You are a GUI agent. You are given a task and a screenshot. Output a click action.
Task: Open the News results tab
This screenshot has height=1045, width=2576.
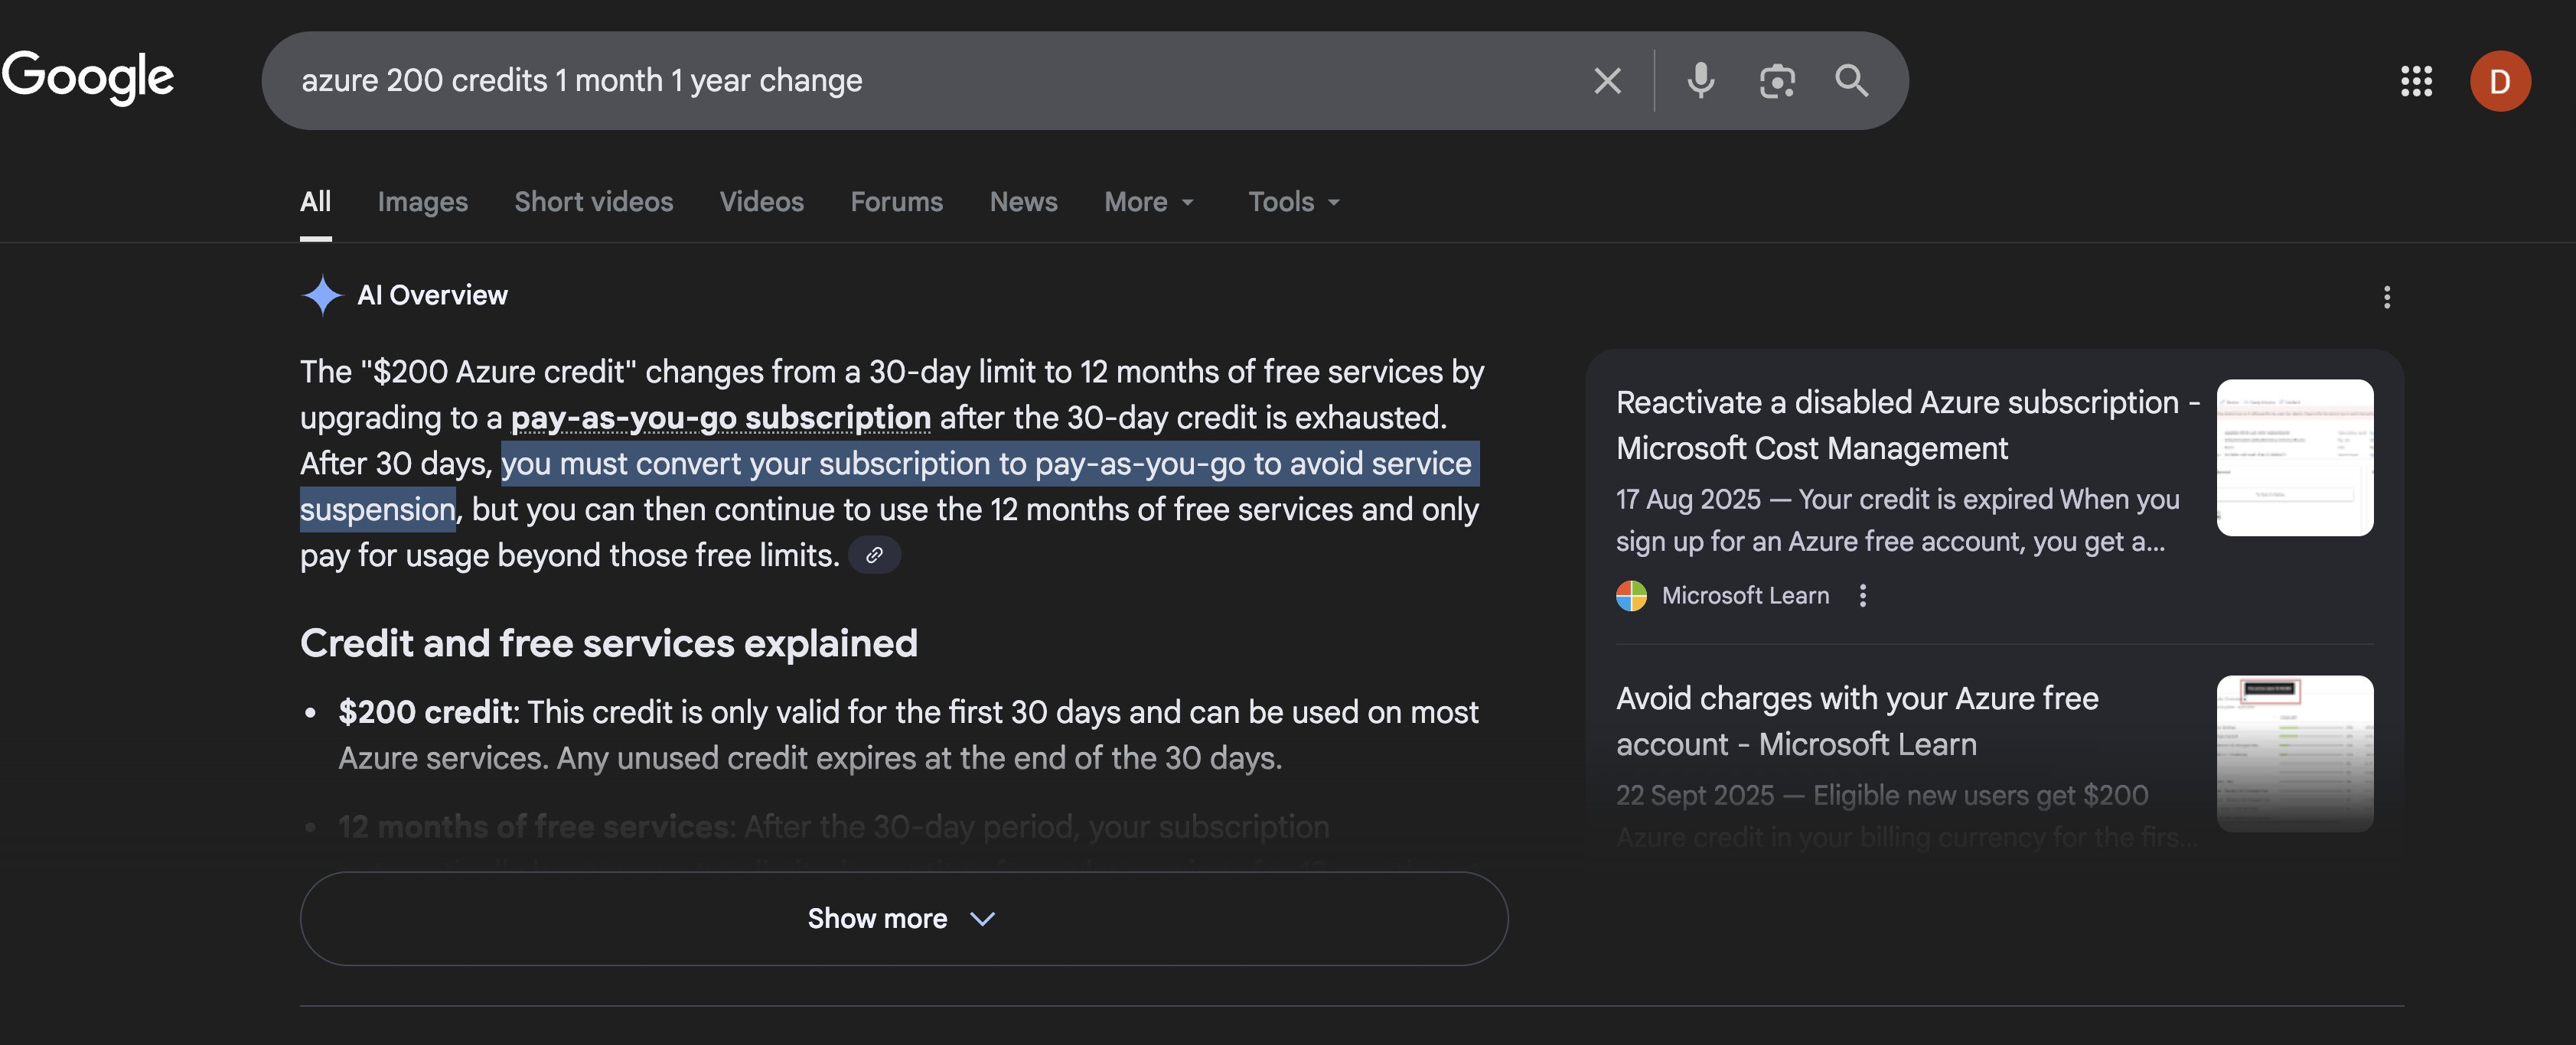pos(1023,202)
